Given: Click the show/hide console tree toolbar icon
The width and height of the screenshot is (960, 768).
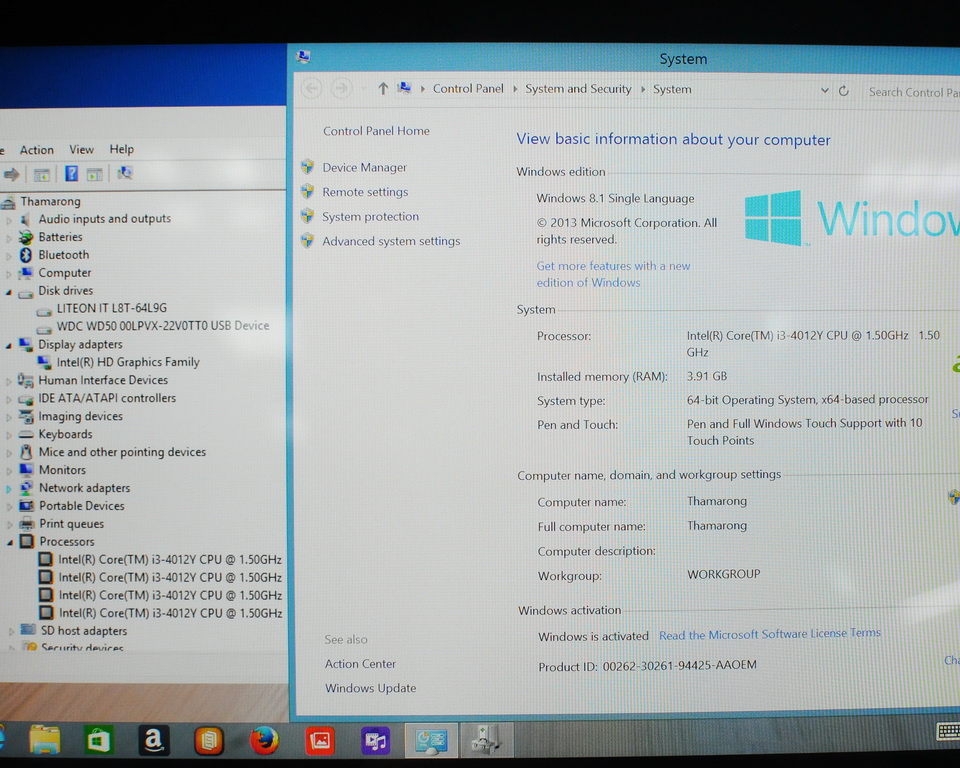Looking at the screenshot, I should (x=42, y=175).
